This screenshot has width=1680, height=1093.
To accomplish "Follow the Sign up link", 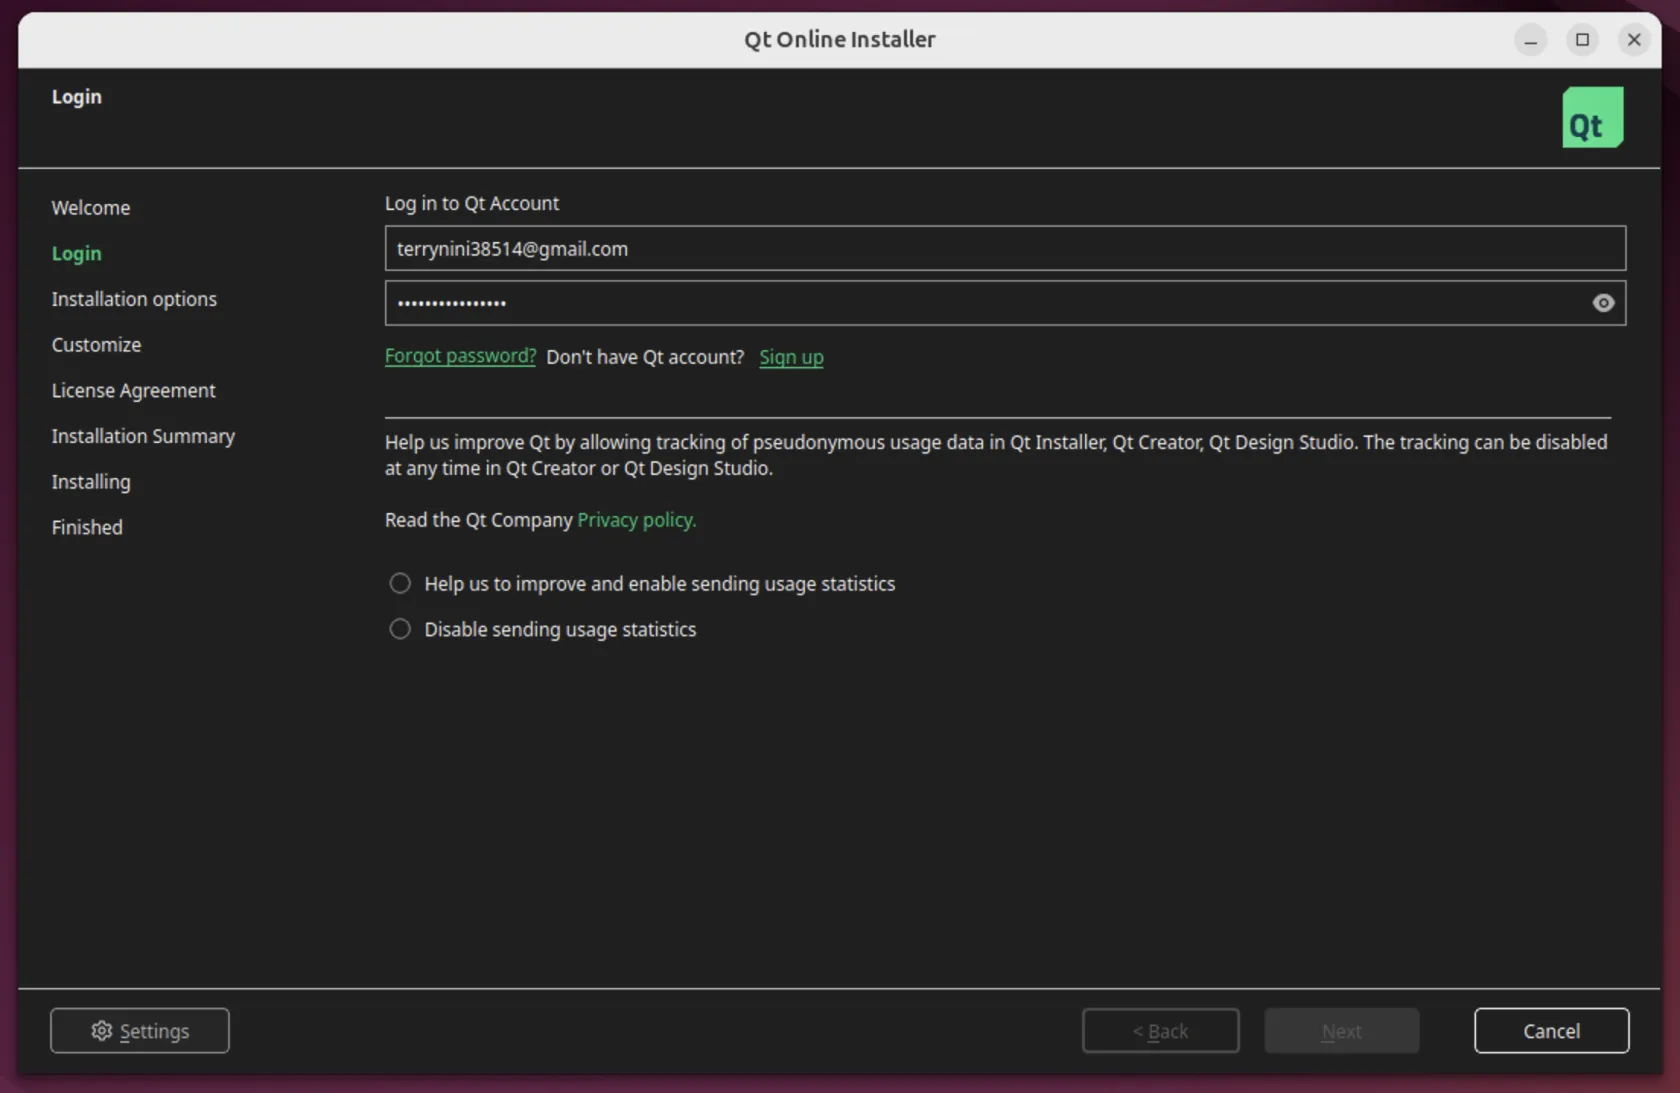I will (x=791, y=357).
